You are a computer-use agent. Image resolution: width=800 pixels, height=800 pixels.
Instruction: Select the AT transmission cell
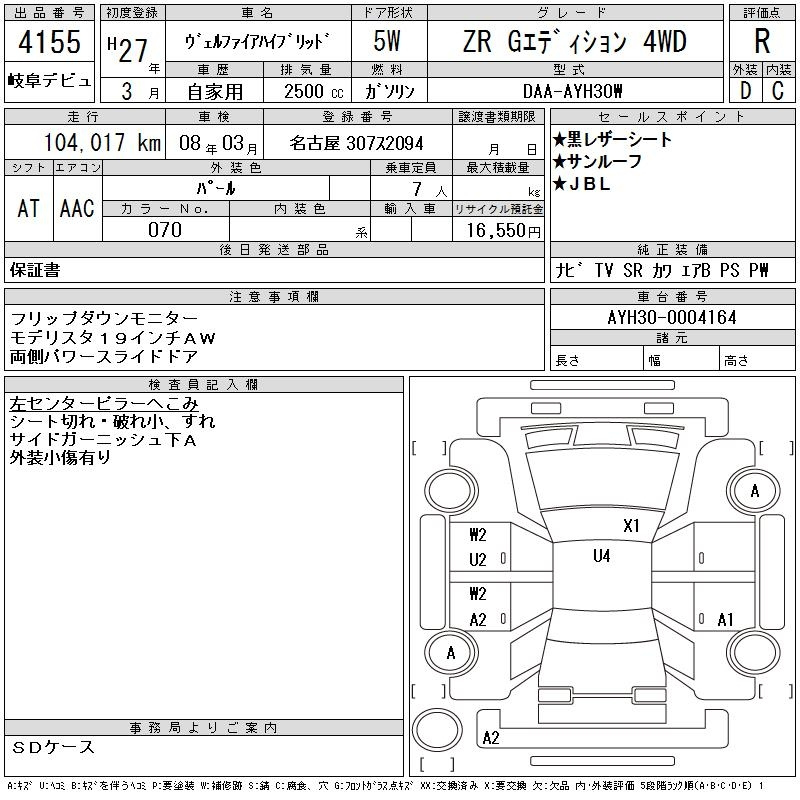29,208
